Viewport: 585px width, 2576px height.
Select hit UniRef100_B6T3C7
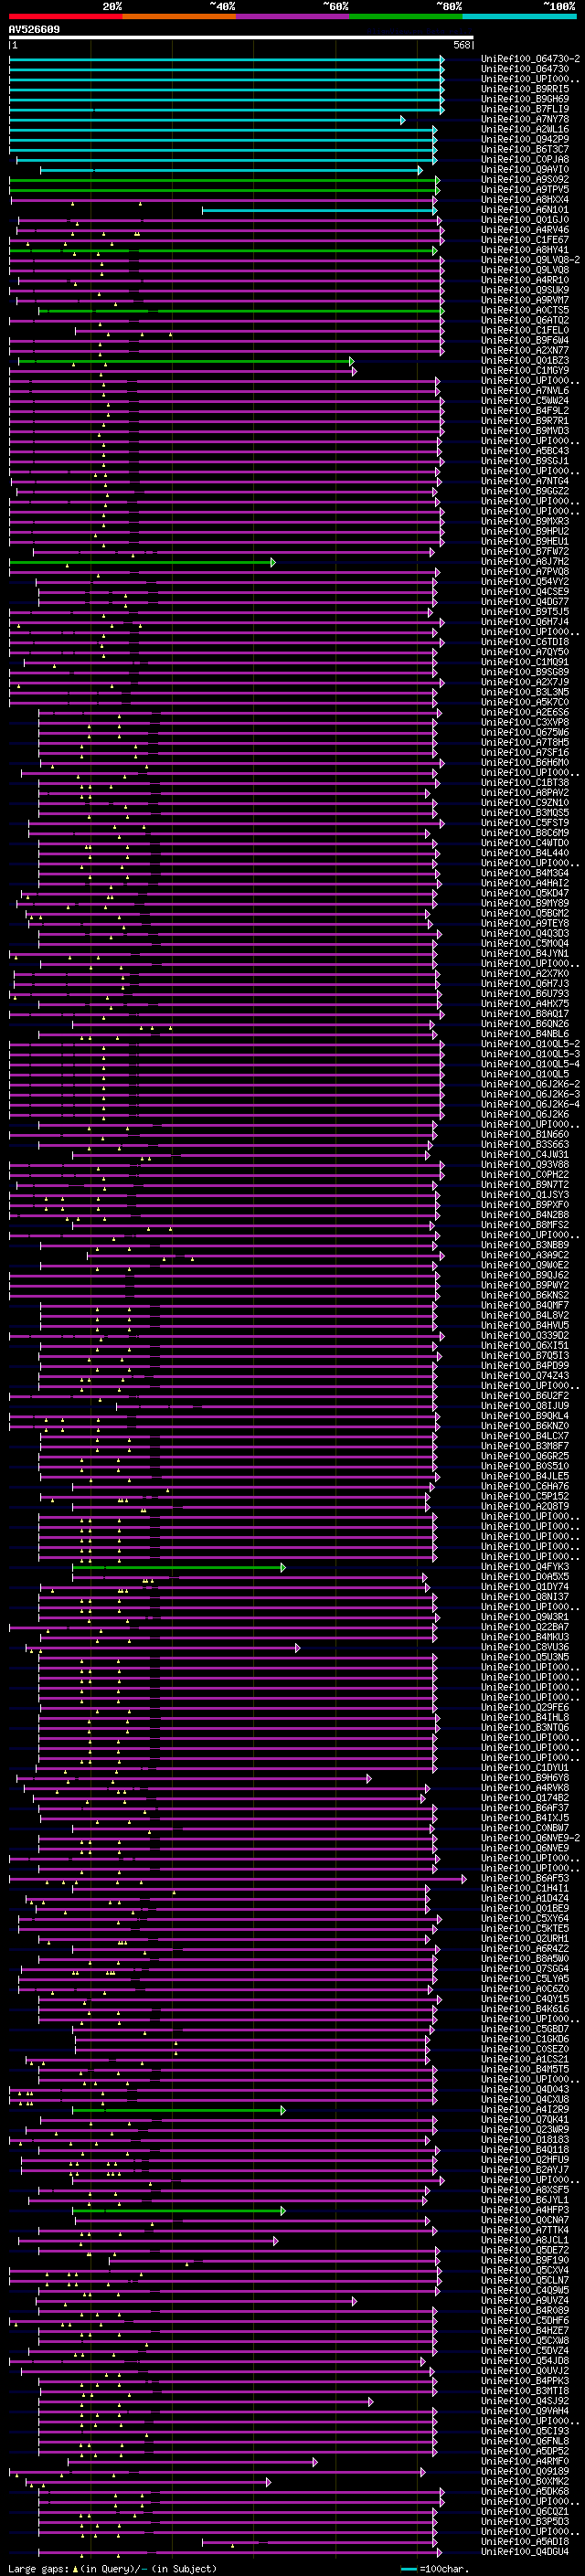click(x=525, y=149)
